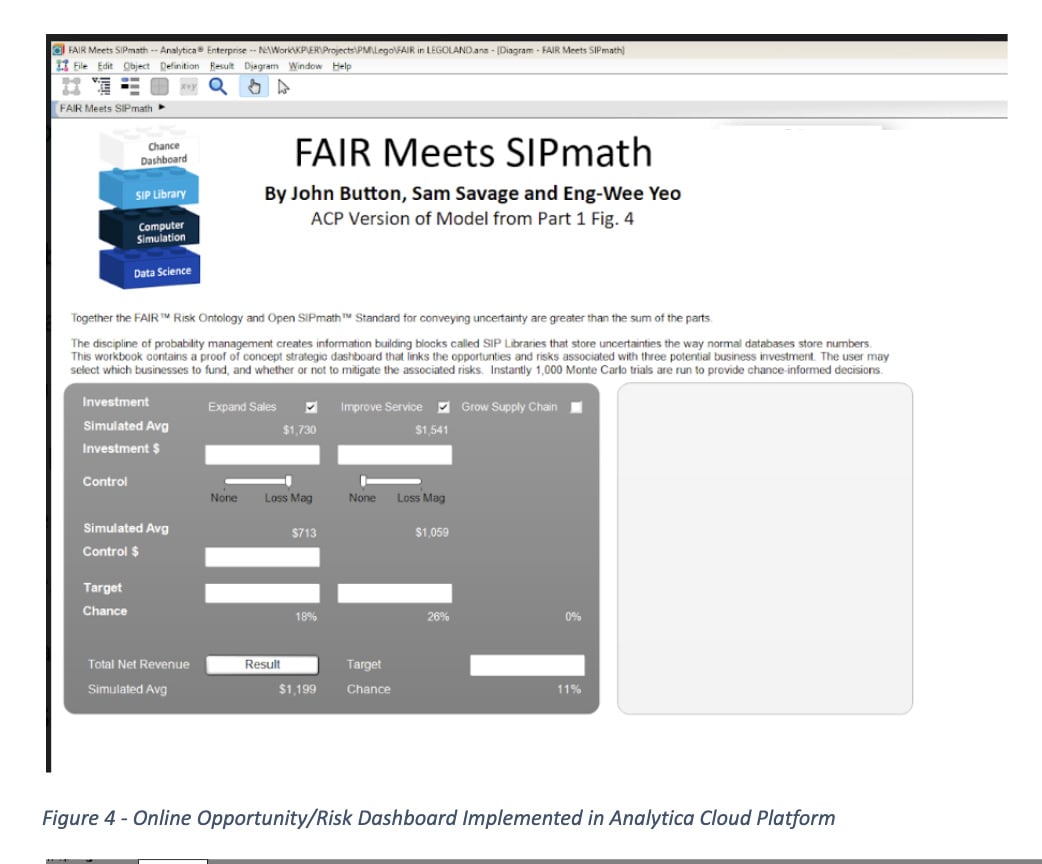1042x864 pixels.
Task: Open the Diagram menu
Action: click(x=261, y=66)
